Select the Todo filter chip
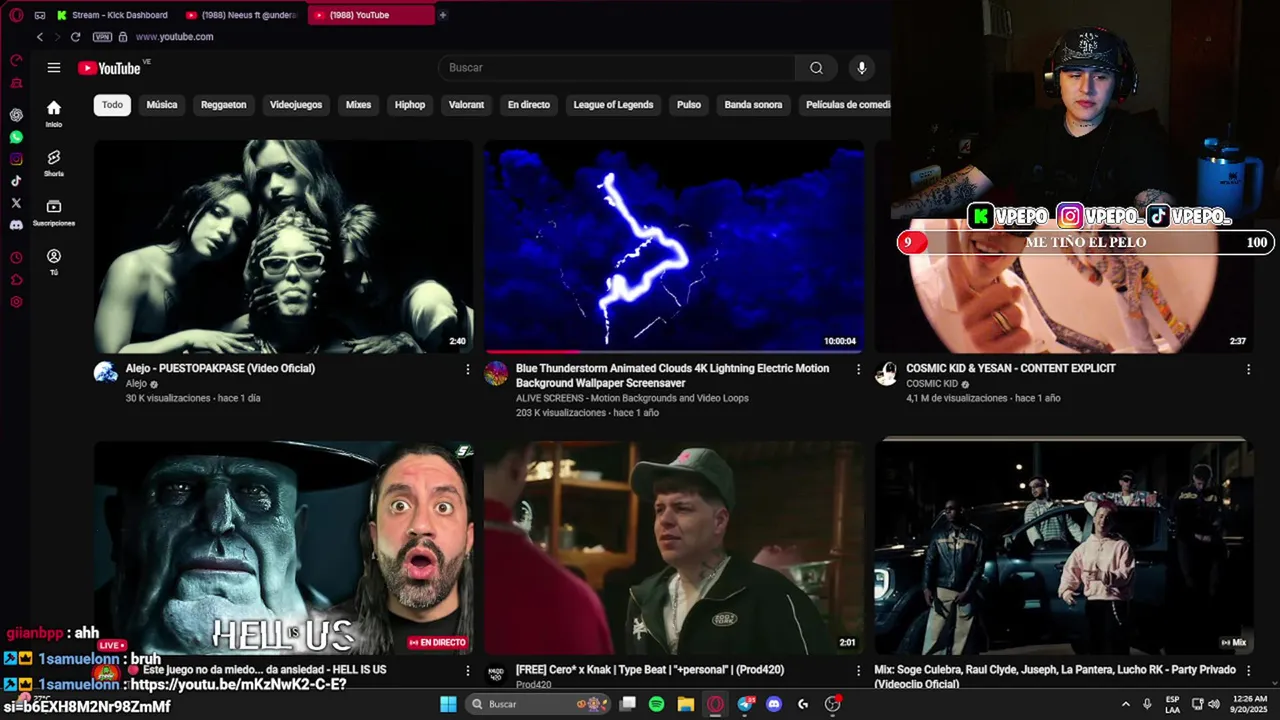 (112, 105)
